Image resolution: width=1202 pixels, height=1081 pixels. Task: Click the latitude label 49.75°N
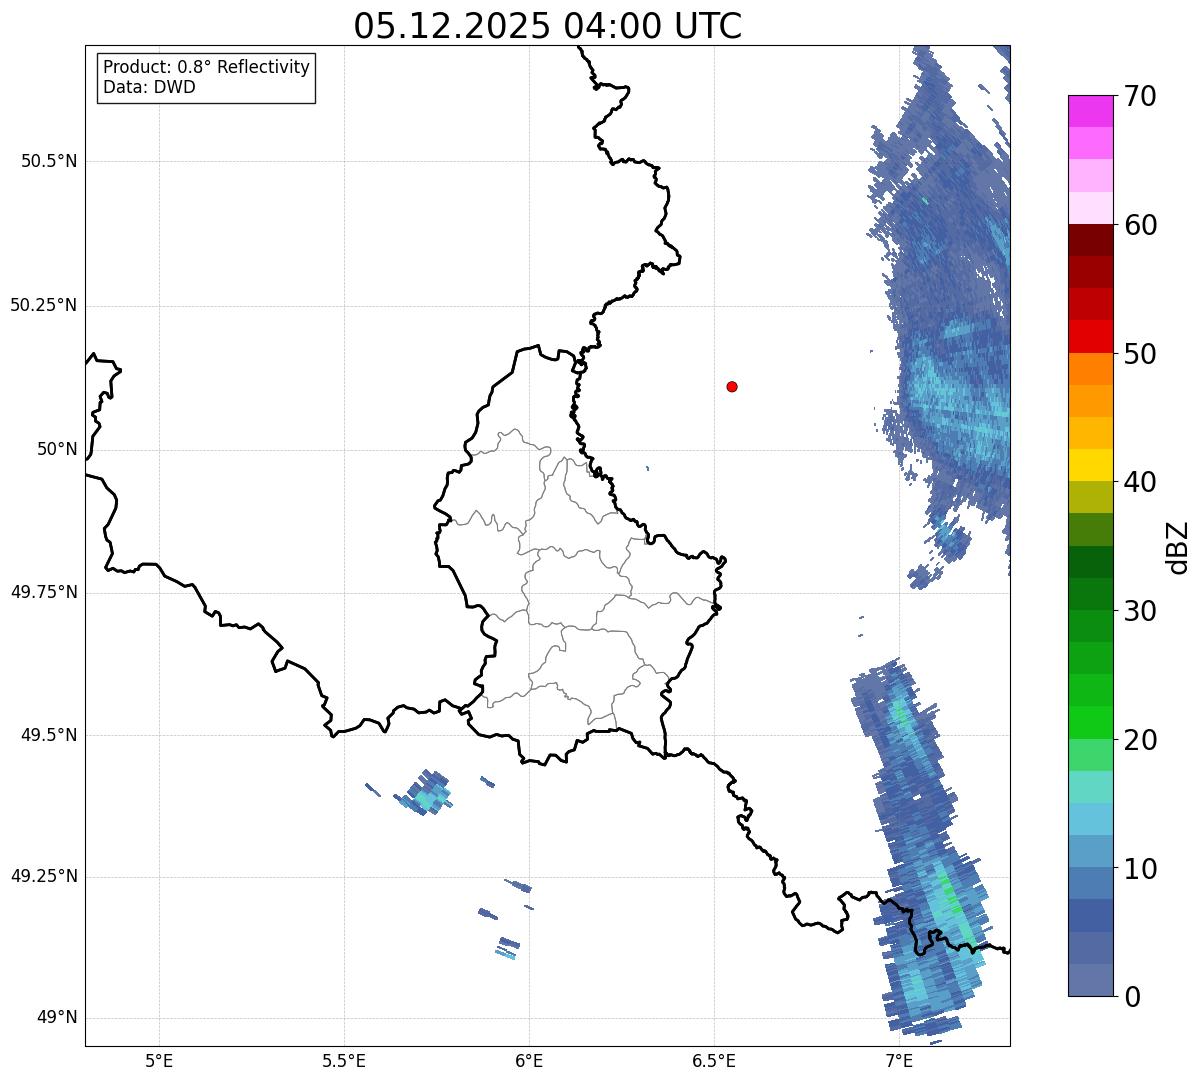point(44,592)
